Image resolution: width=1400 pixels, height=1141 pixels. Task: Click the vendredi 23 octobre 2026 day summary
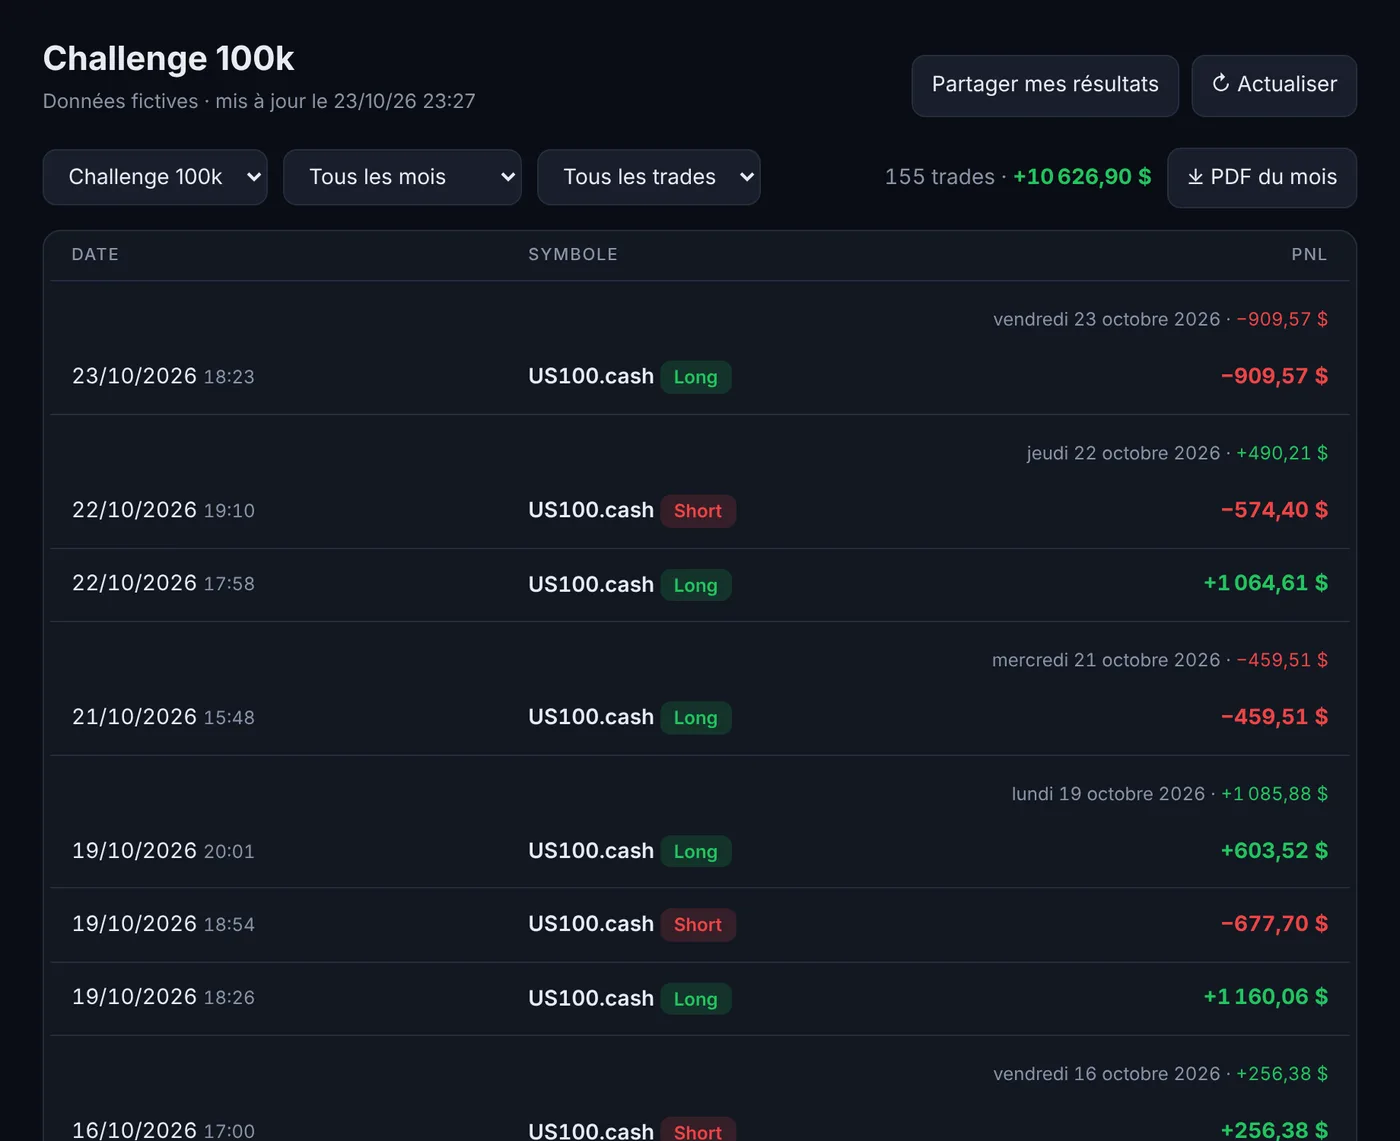click(x=1160, y=319)
